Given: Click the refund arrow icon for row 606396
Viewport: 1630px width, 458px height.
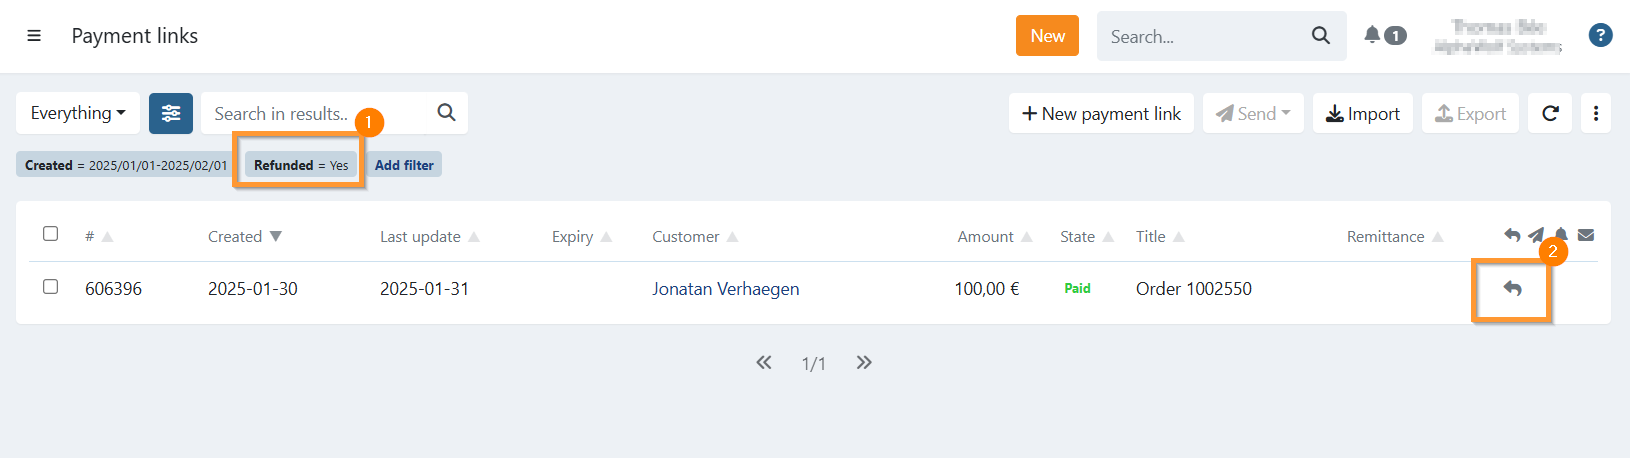Looking at the screenshot, I should (x=1512, y=289).
